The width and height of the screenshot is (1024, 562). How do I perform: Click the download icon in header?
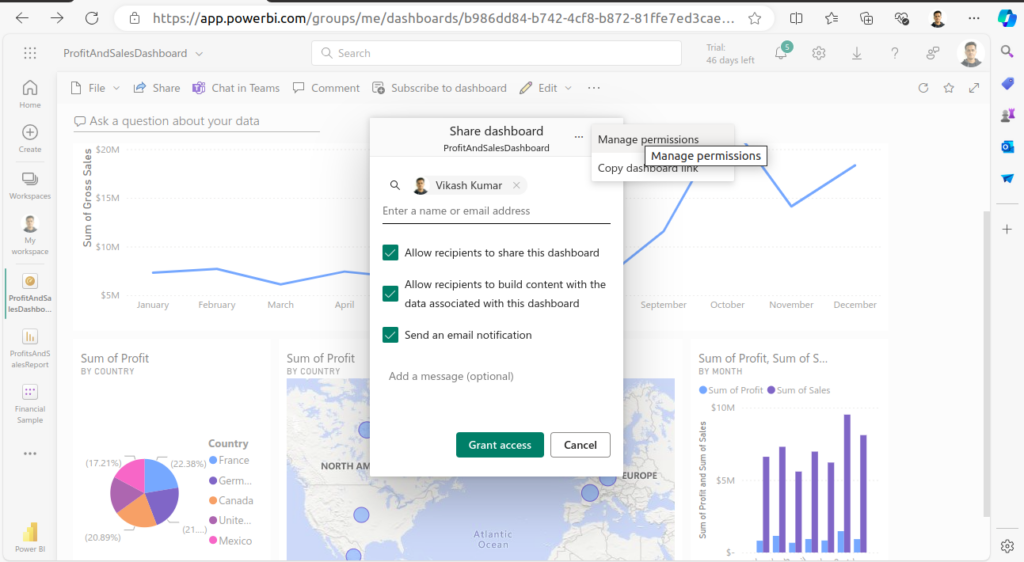[x=857, y=53]
